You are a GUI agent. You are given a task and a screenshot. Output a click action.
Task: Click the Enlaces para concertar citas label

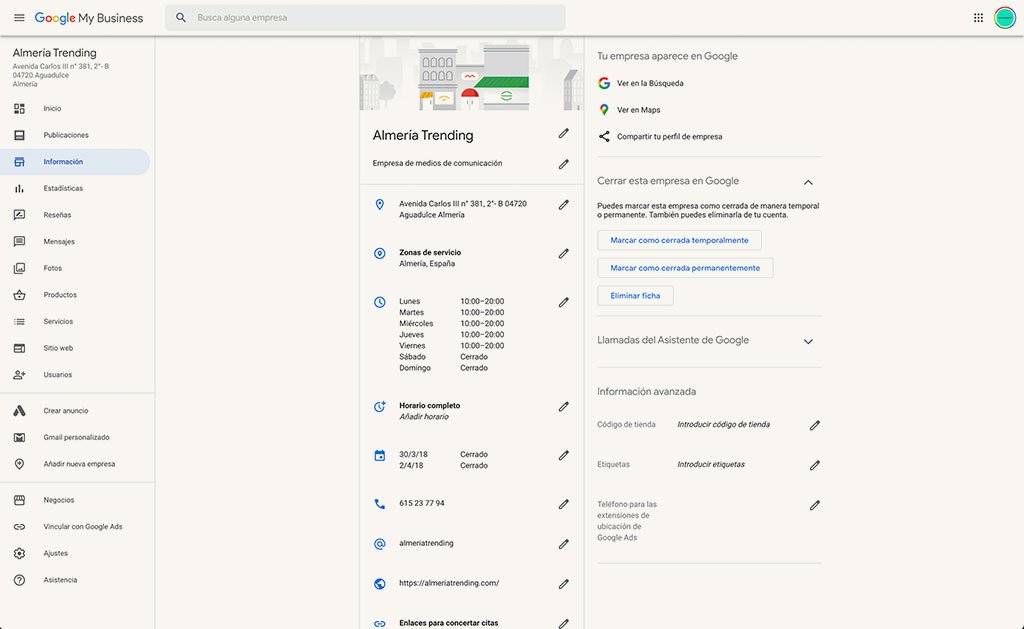coord(449,623)
